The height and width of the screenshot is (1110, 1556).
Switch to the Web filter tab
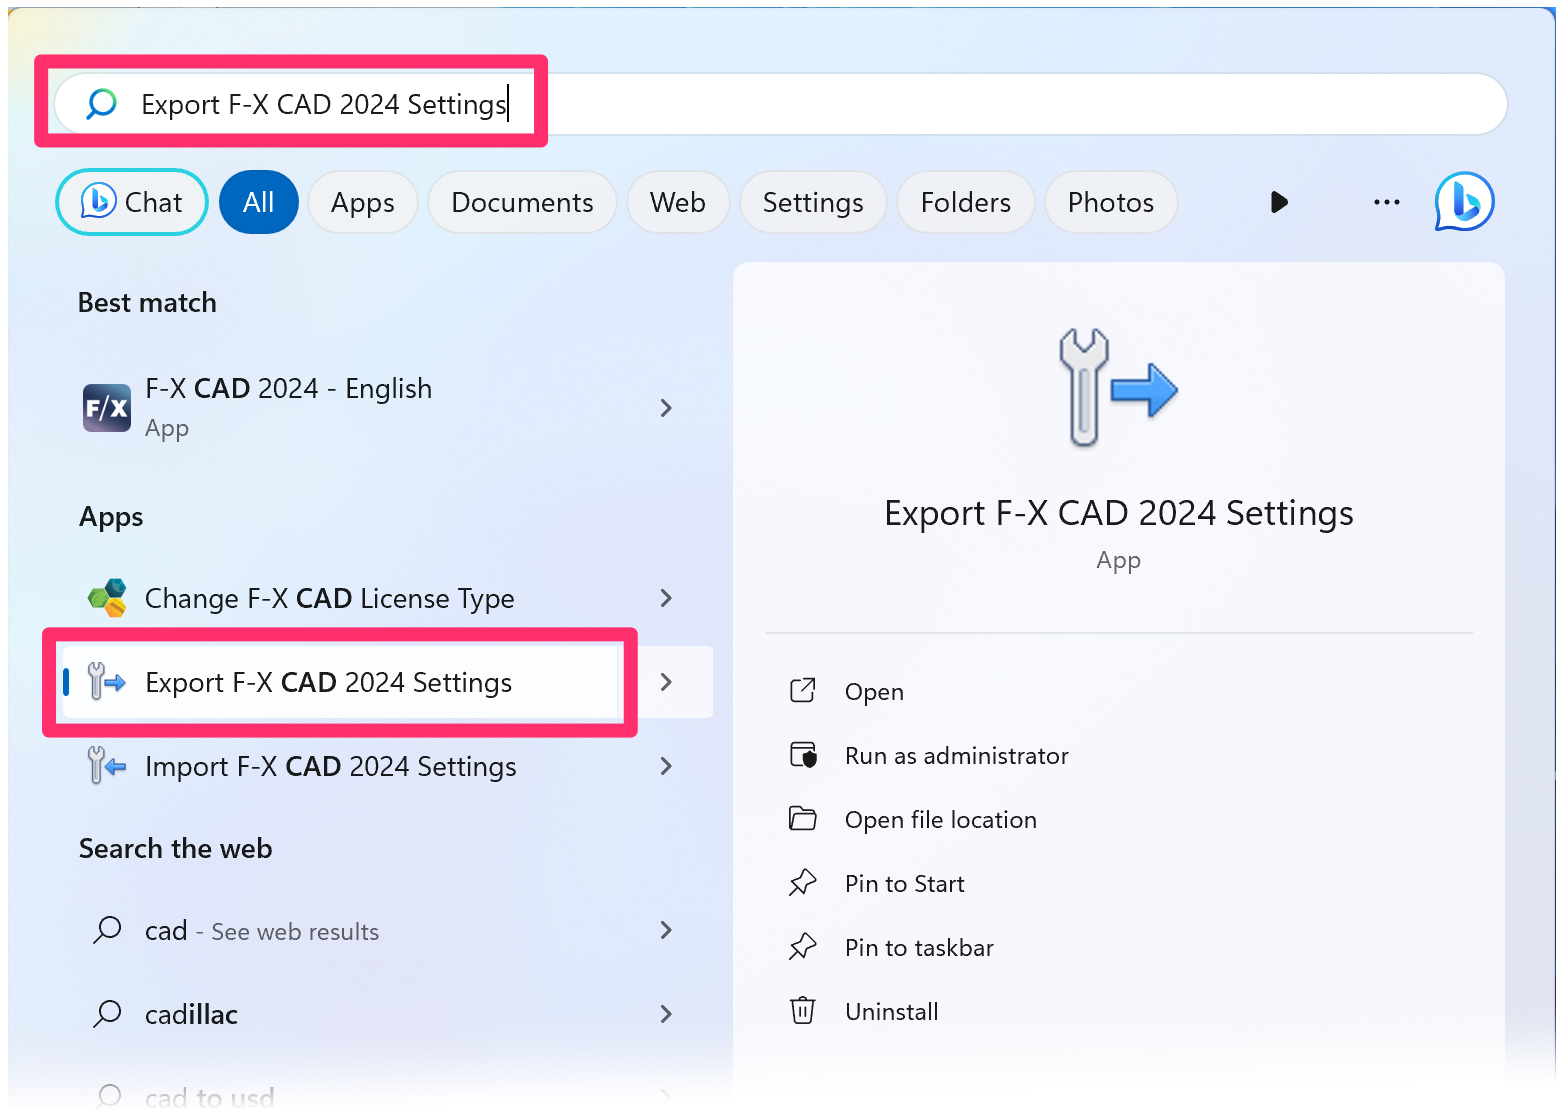coord(678,202)
